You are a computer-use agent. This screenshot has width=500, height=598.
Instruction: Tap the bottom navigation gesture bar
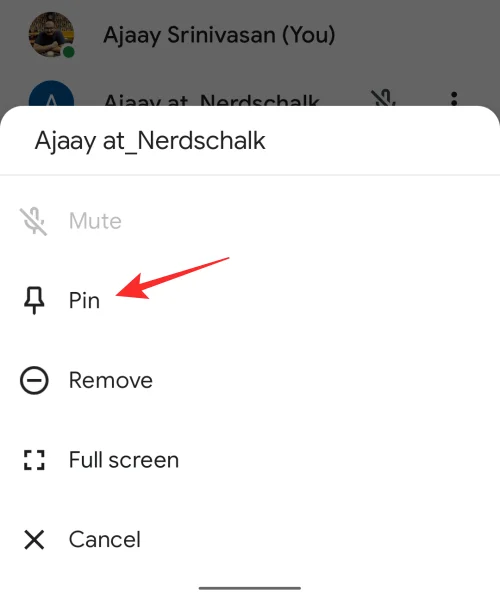(250, 588)
